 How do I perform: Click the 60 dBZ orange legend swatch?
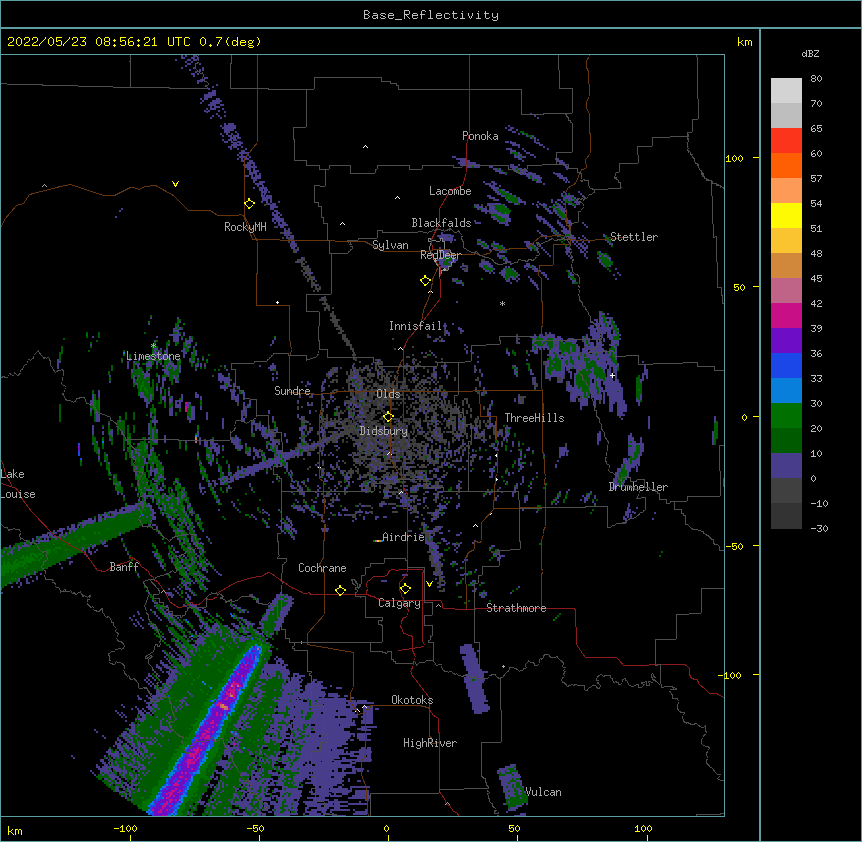click(x=786, y=165)
